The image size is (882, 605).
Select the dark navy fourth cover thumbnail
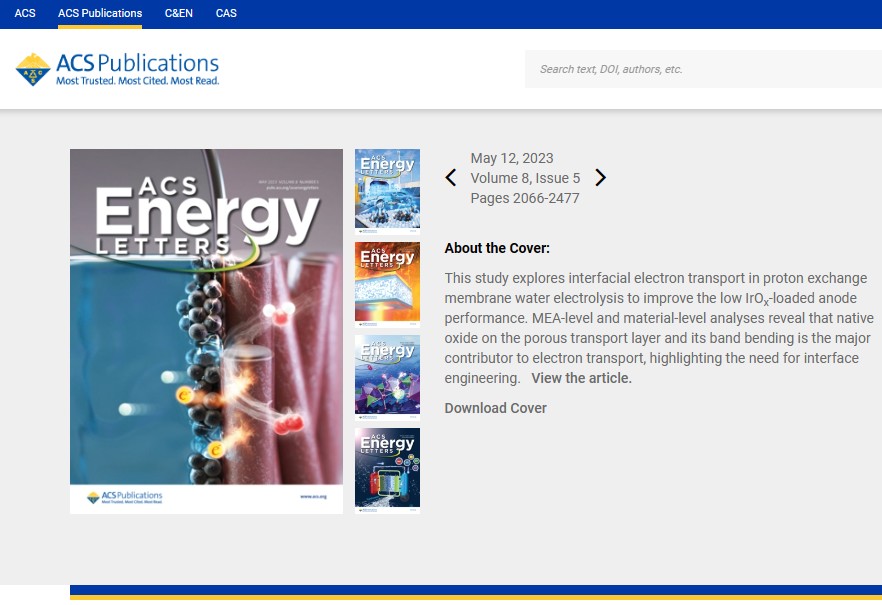[x=388, y=471]
